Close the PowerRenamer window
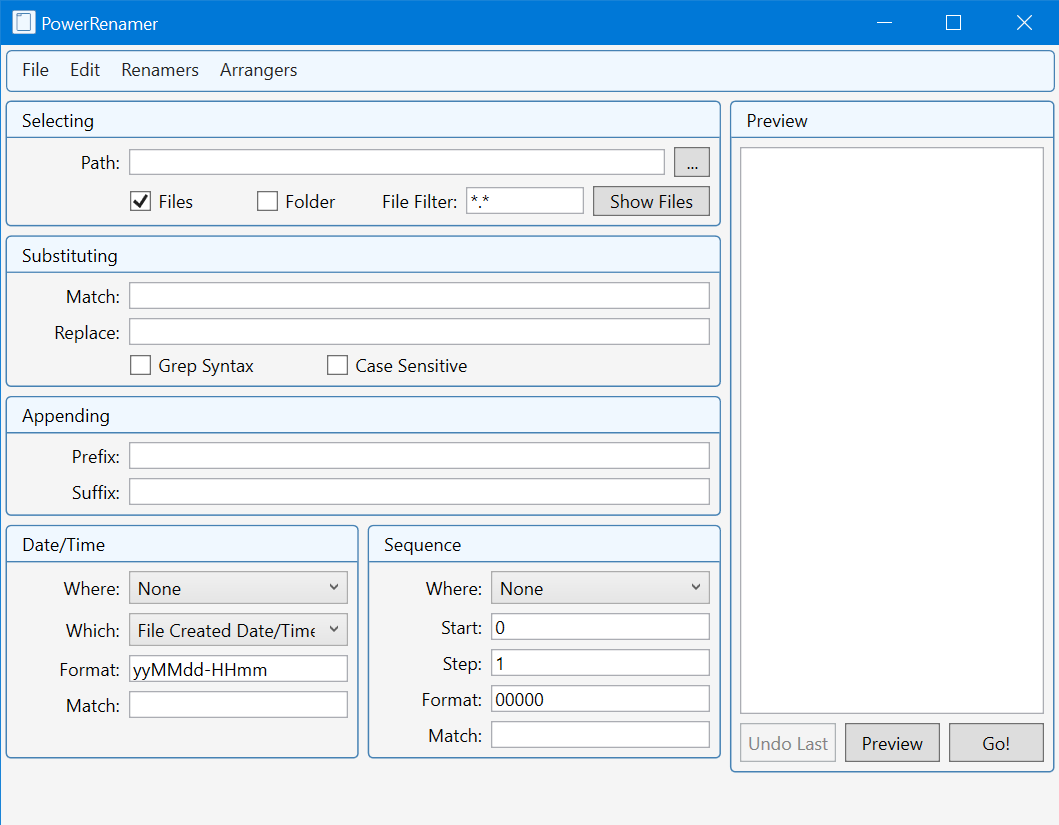The width and height of the screenshot is (1059, 825). pyautogui.click(x=1024, y=23)
